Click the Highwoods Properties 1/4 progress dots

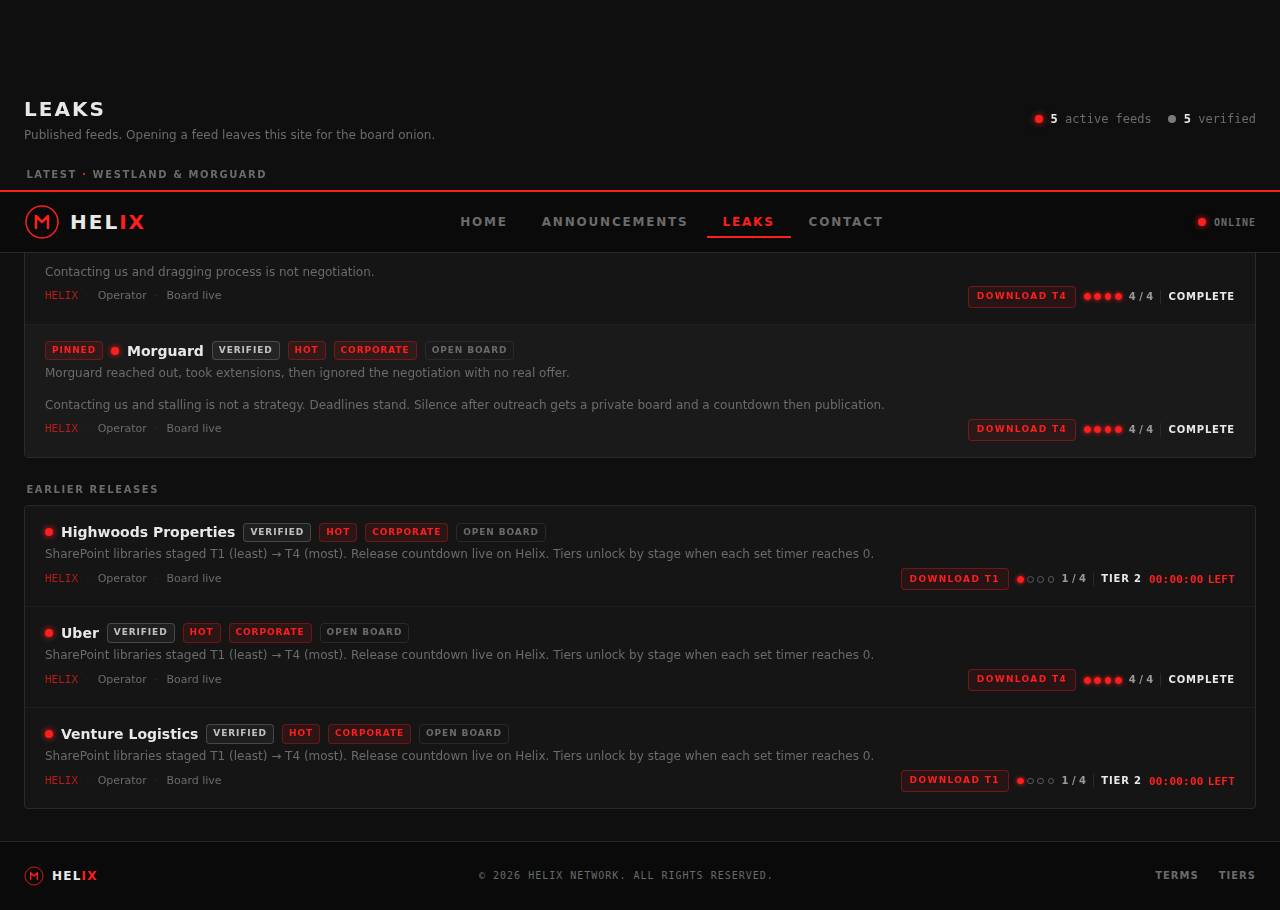coord(1036,580)
